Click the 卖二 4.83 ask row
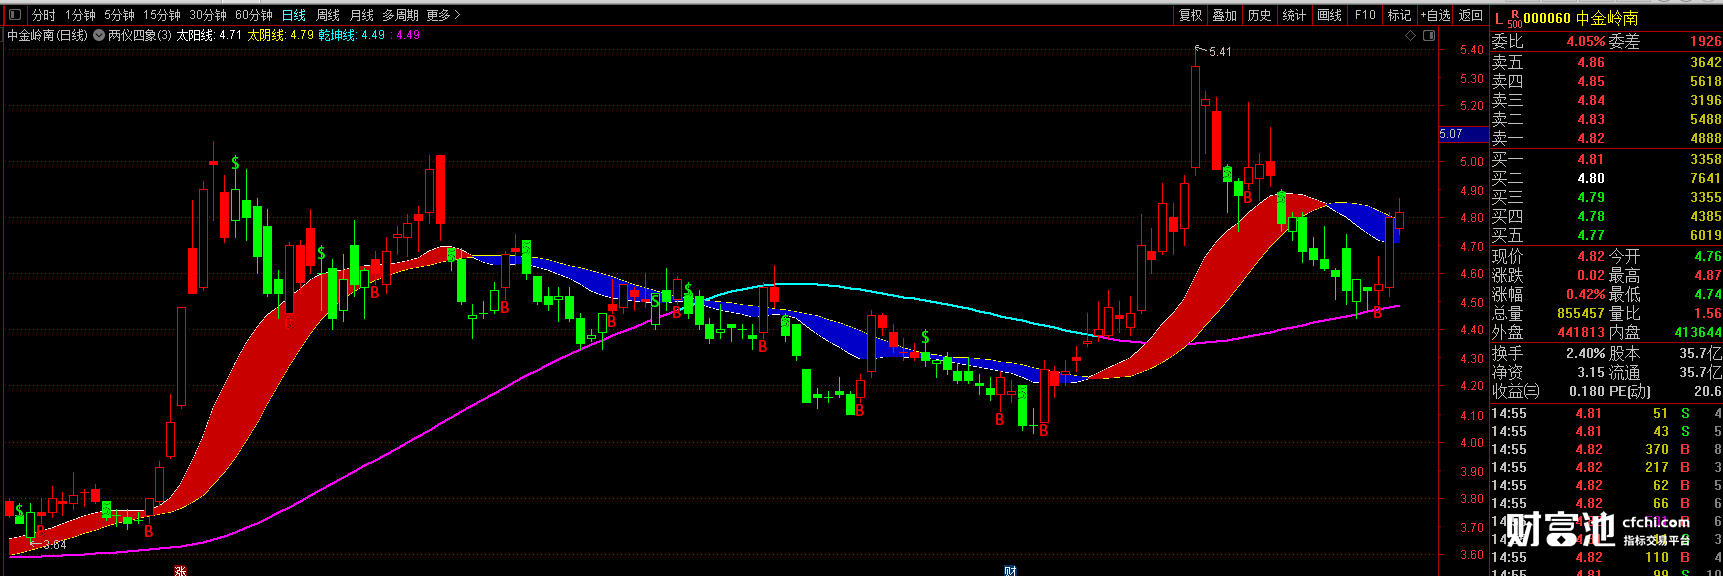The width and height of the screenshot is (1723, 576). (1606, 119)
